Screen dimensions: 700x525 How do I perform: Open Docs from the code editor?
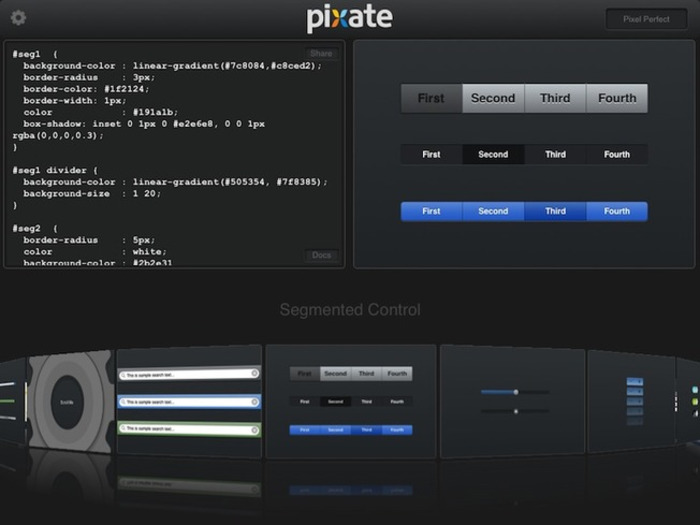(321, 255)
